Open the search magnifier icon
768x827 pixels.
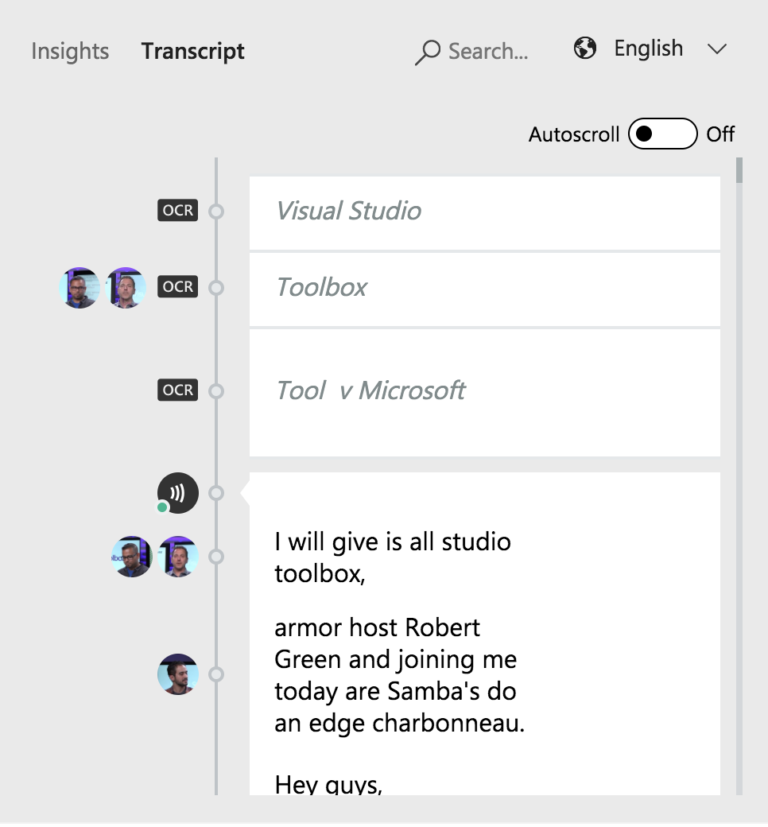coord(428,51)
